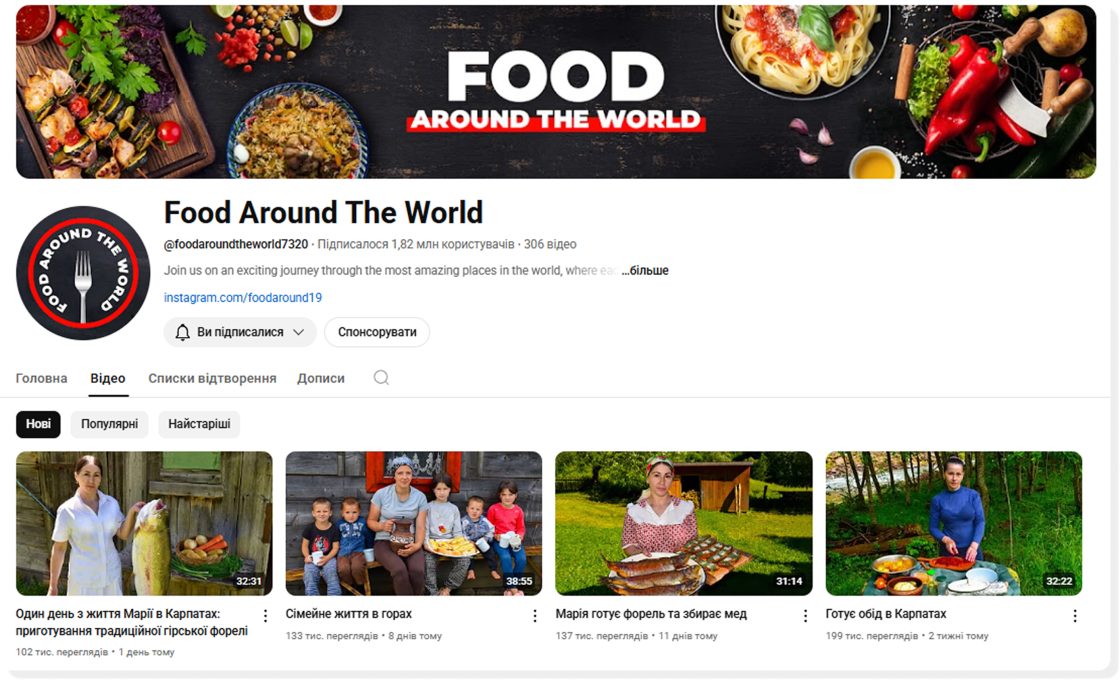Click the handle @foodaroundtheworld7320
The width and height of the screenshot is (1120, 680).
click(x=236, y=244)
